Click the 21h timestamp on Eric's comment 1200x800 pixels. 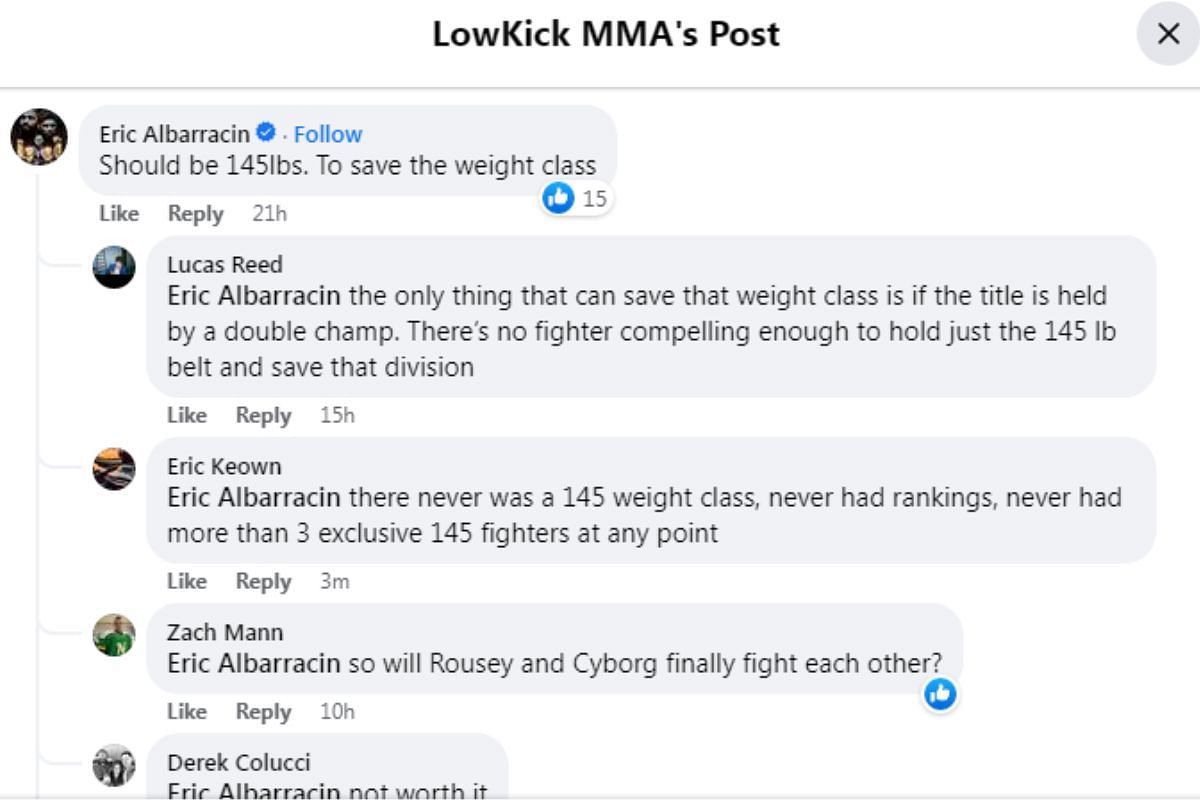(x=269, y=213)
